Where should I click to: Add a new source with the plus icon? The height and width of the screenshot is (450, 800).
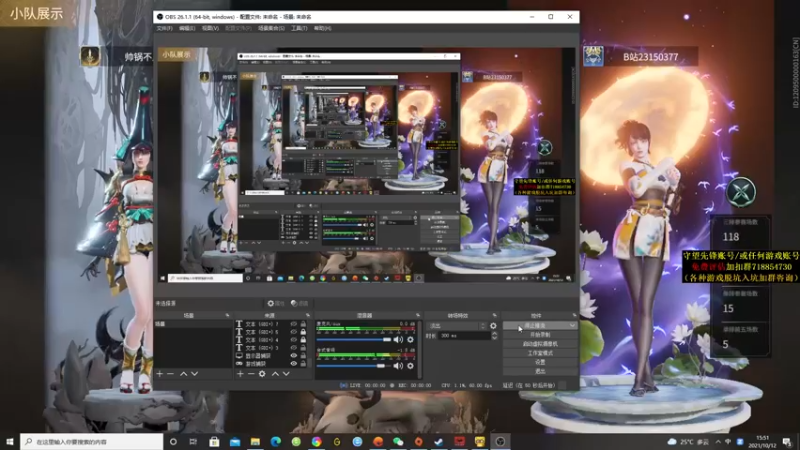pyautogui.click(x=240, y=374)
